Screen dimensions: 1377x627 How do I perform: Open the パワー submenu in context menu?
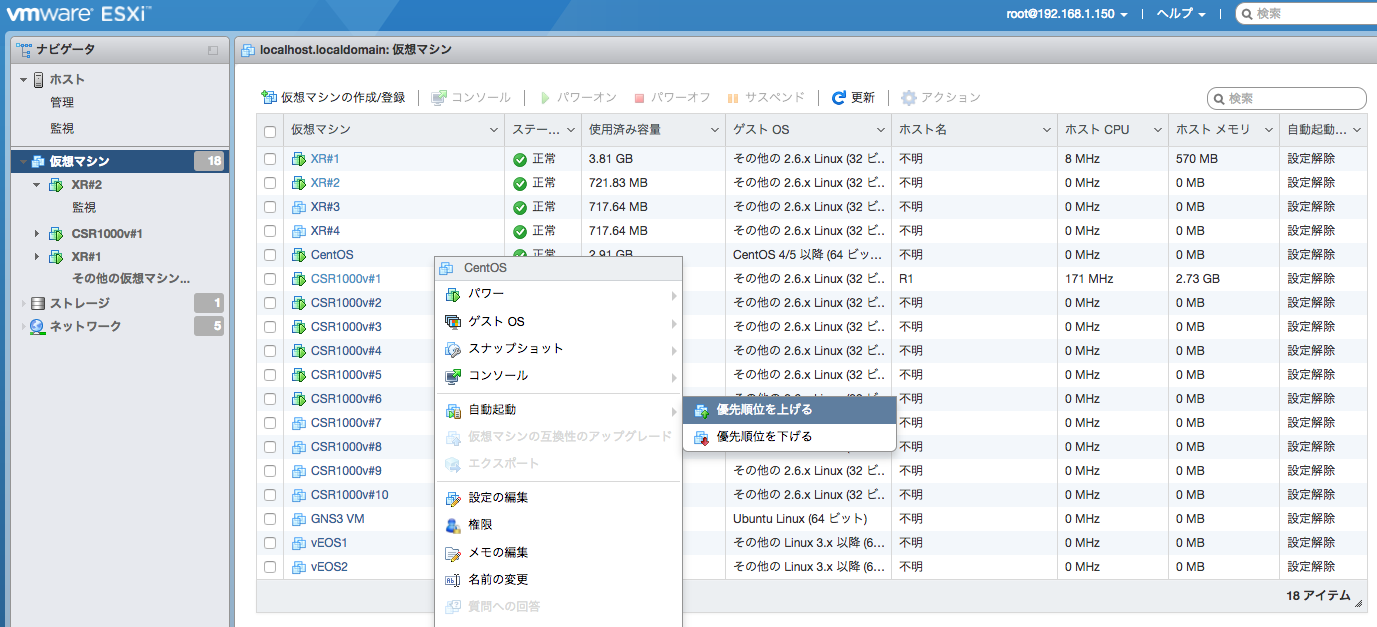(x=486, y=294)
